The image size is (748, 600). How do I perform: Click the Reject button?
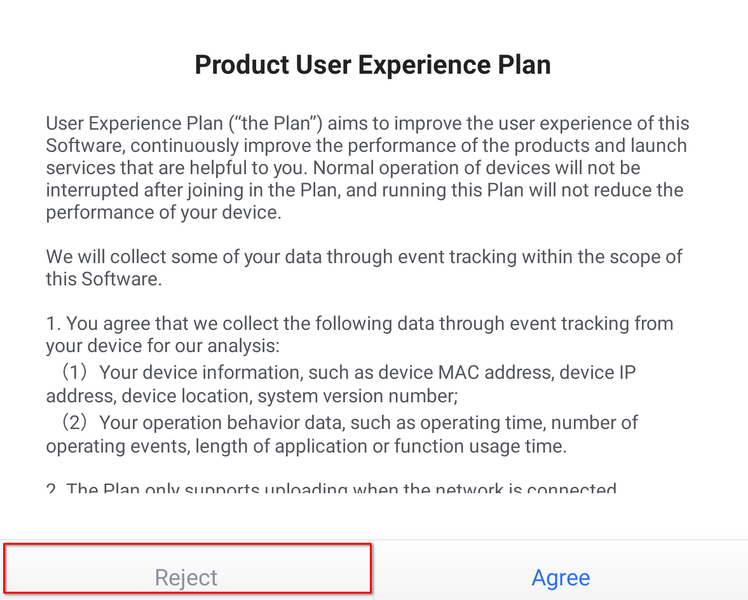pyautogui.click(x=187, y=577)
